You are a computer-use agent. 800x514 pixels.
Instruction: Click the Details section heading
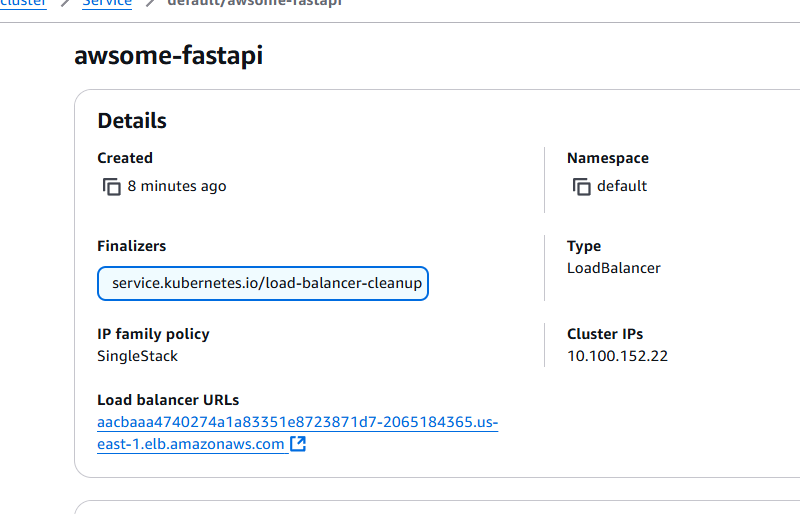(132, 121)
